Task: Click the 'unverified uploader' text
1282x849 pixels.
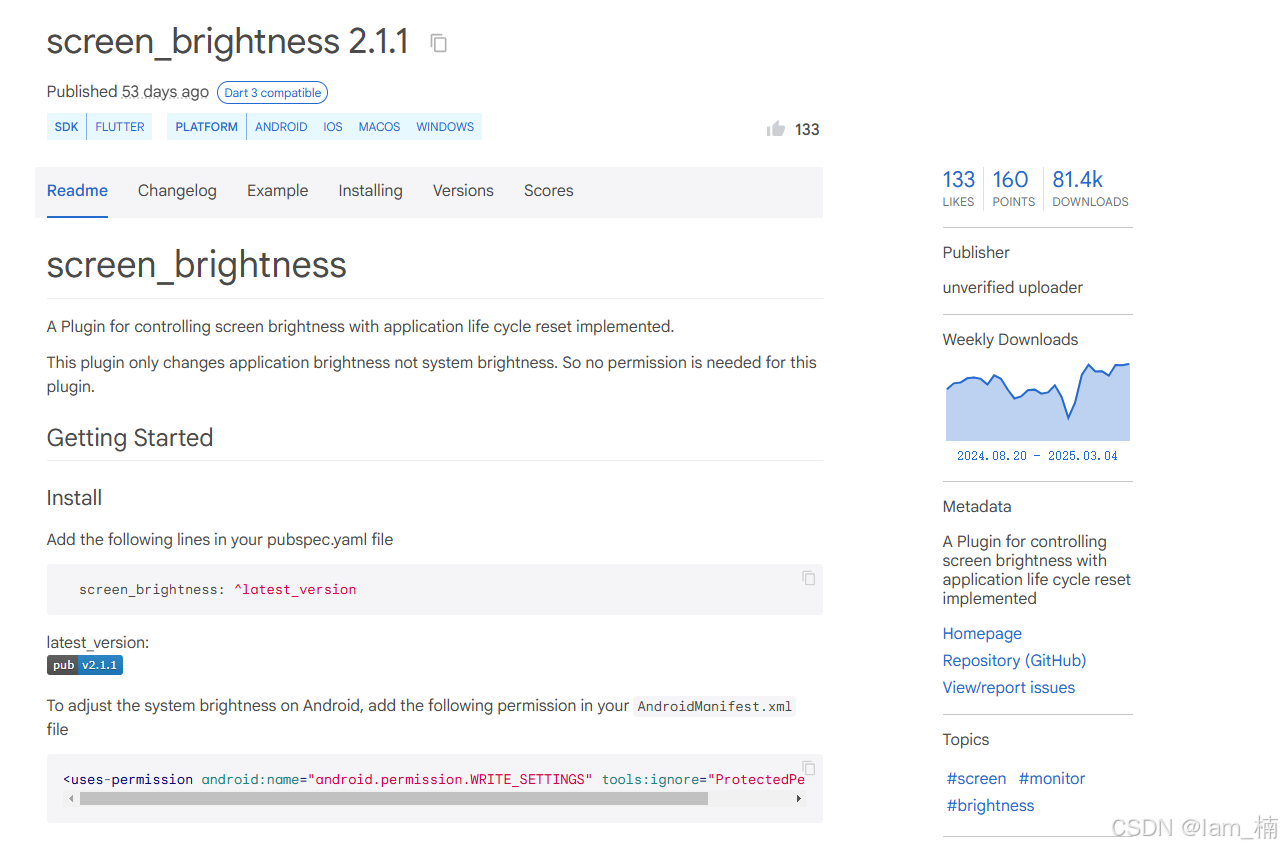Action: (1013, 288)
